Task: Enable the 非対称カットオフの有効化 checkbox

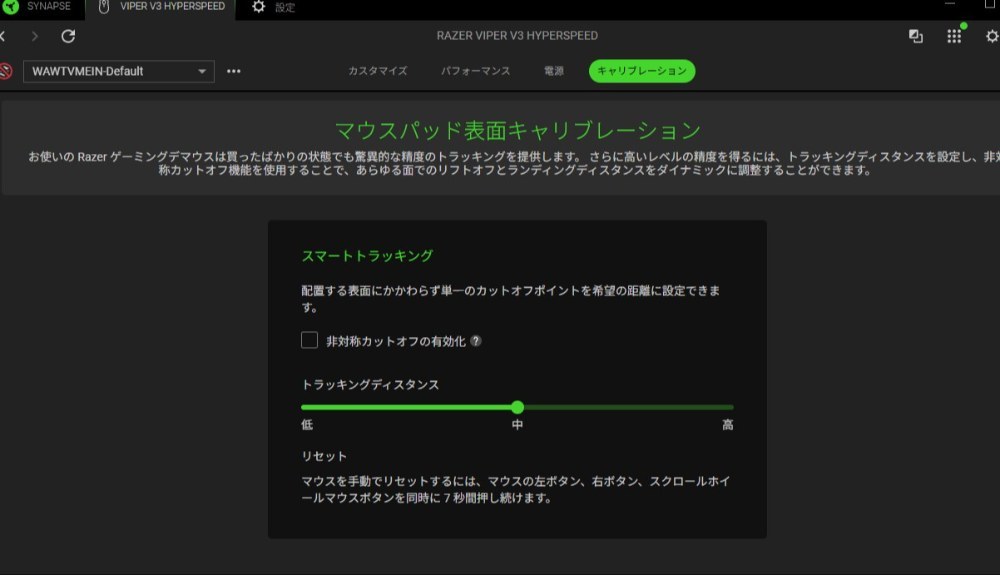Action: coord(309,340)
